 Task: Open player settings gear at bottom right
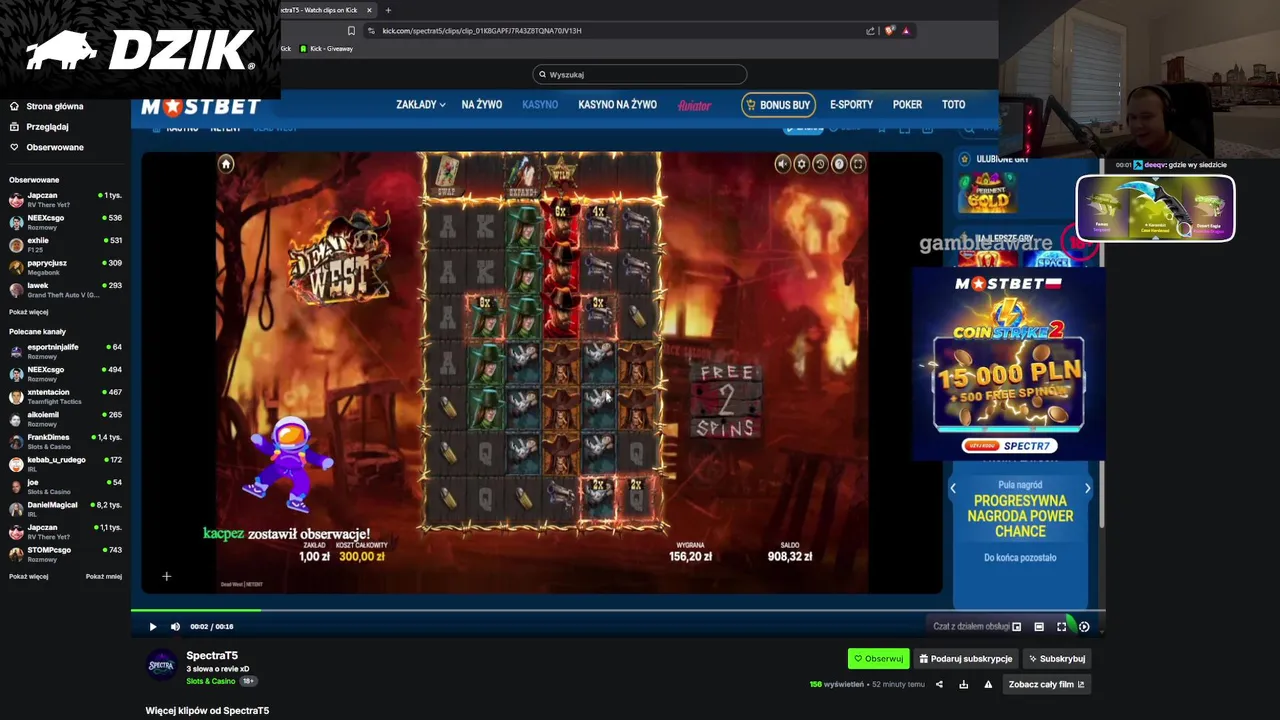pos(1084,627)
